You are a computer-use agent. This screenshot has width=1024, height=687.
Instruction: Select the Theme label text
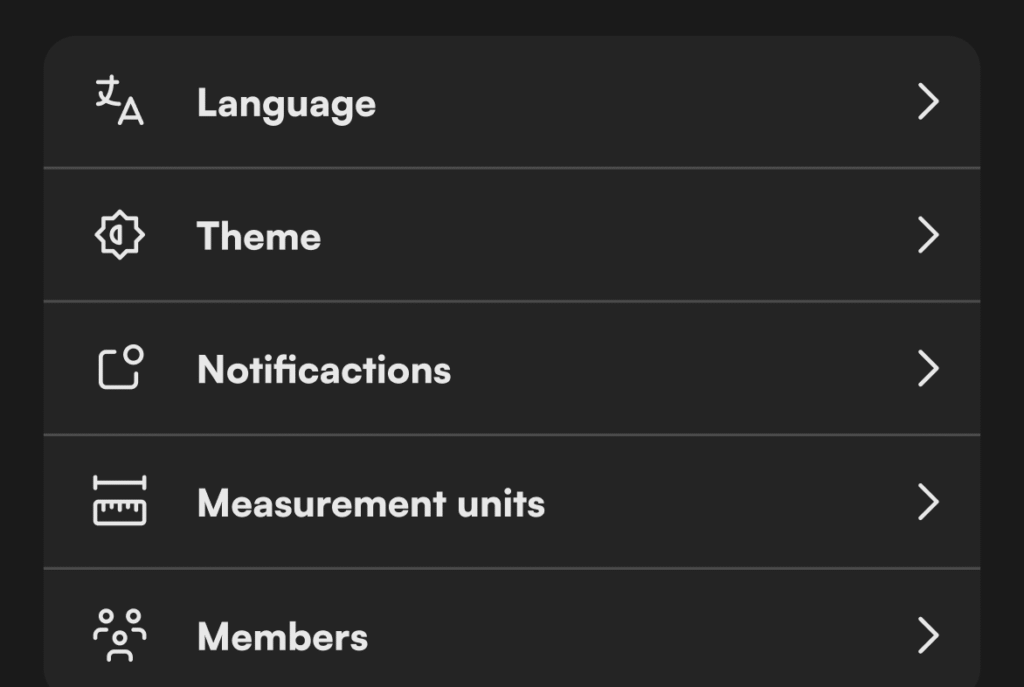pos(259,237)
